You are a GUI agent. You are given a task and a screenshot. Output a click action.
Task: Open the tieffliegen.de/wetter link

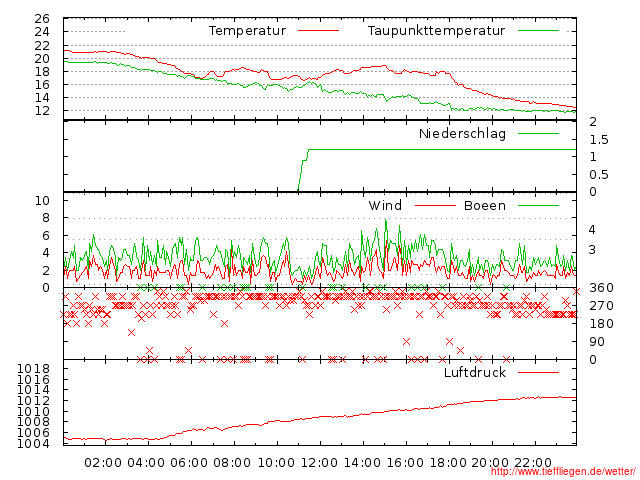563,471
